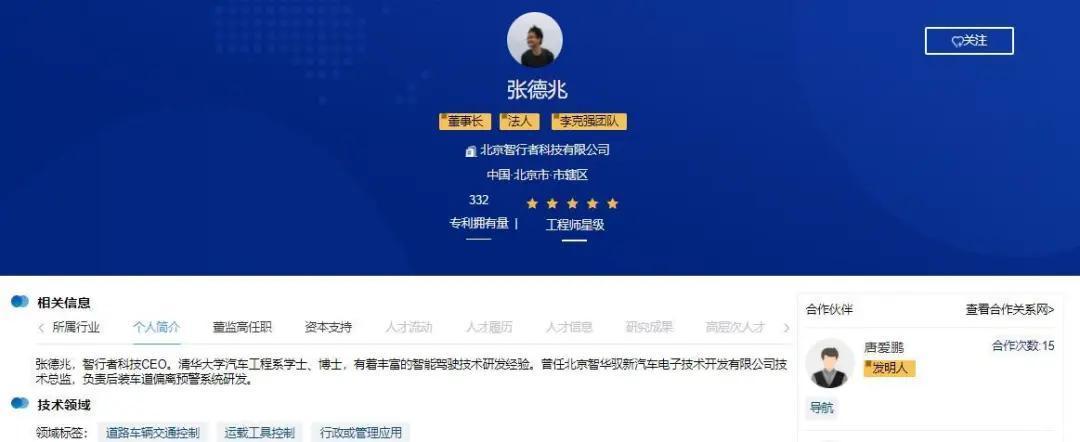Click the 关注 follow button
The height and width of the screenshot is (442, 1080).
(x=969, y=41)
